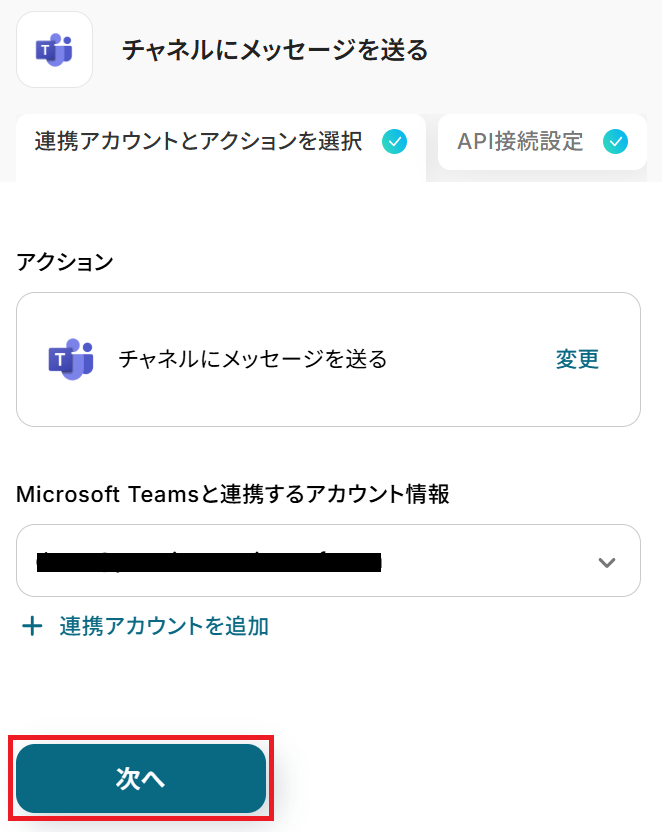This screenshot has height=832, width=662.
Task: Click blank space right of 次へ button
Action: (x=460, y=780)
